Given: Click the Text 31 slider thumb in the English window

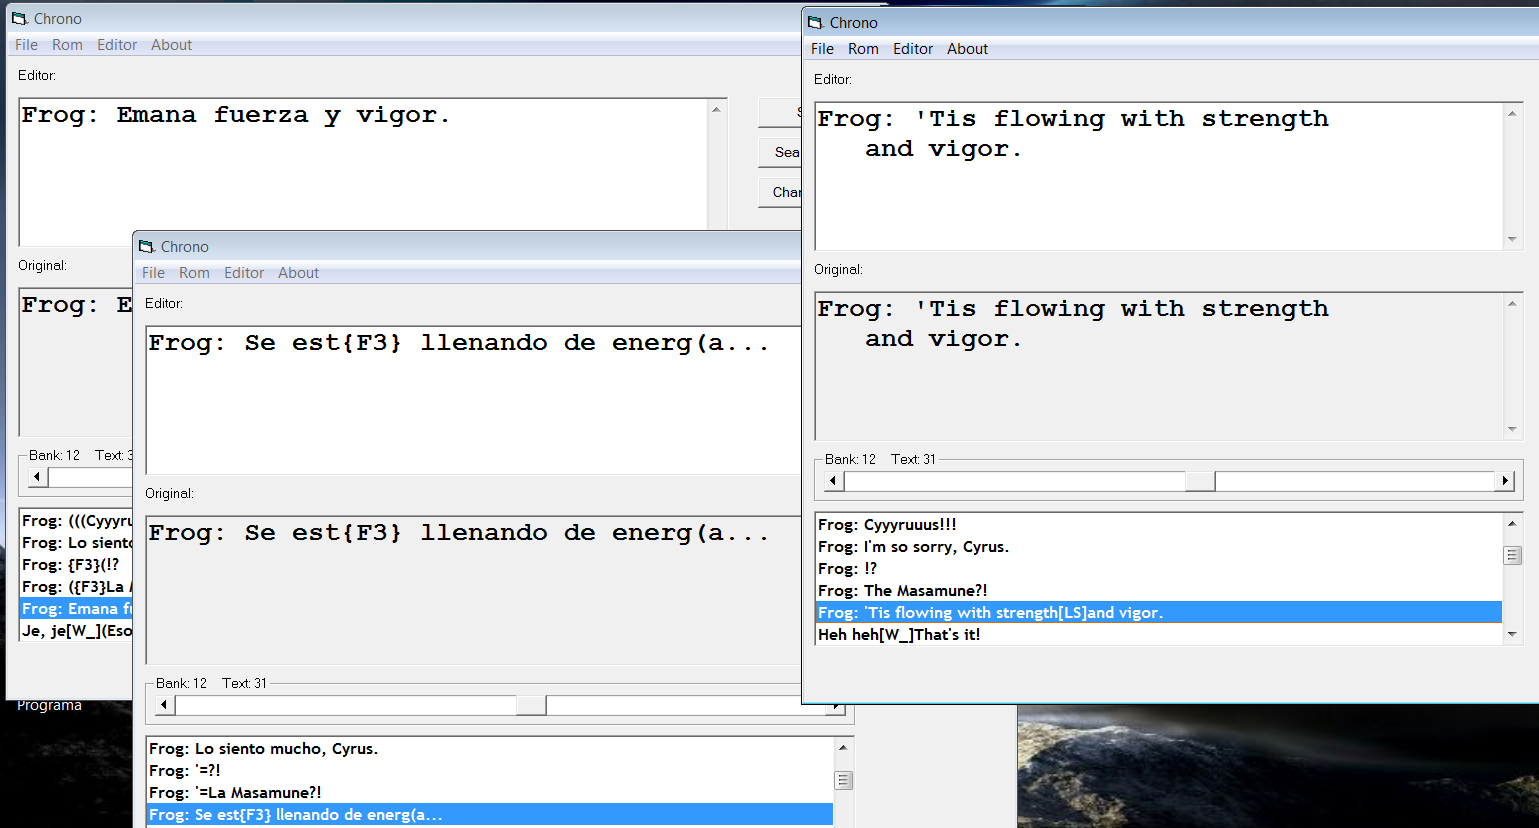Looking at the screenshot, I should [1199, 481].
